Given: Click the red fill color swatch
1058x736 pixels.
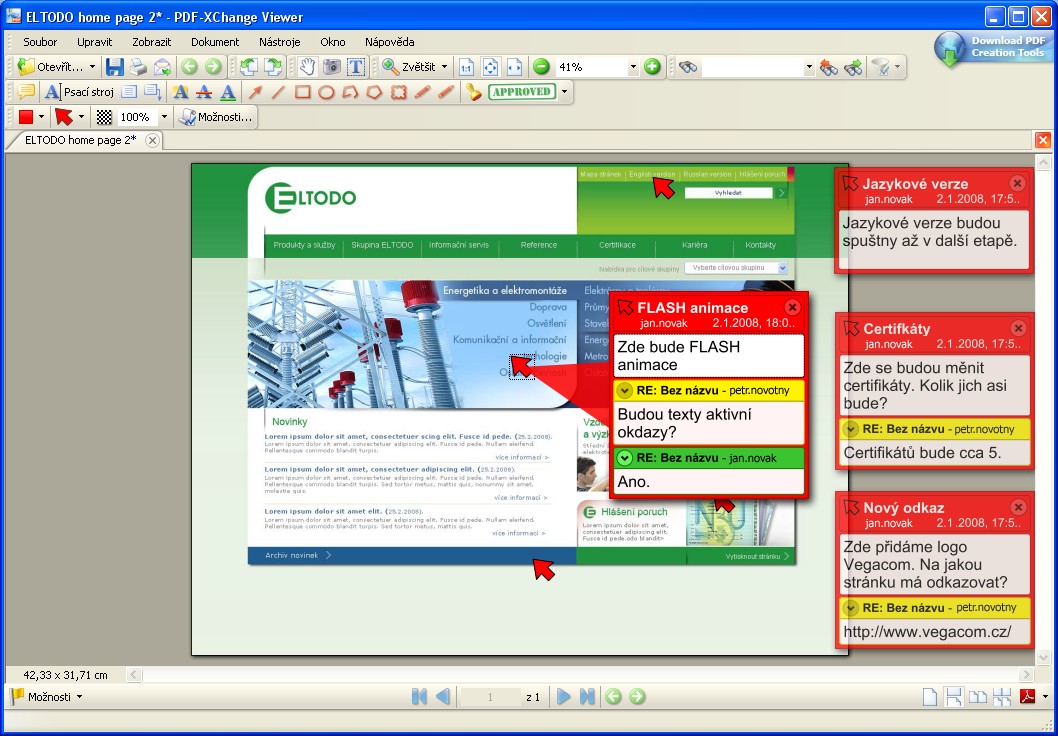Looking at the screenshot, I should (26, 117).
